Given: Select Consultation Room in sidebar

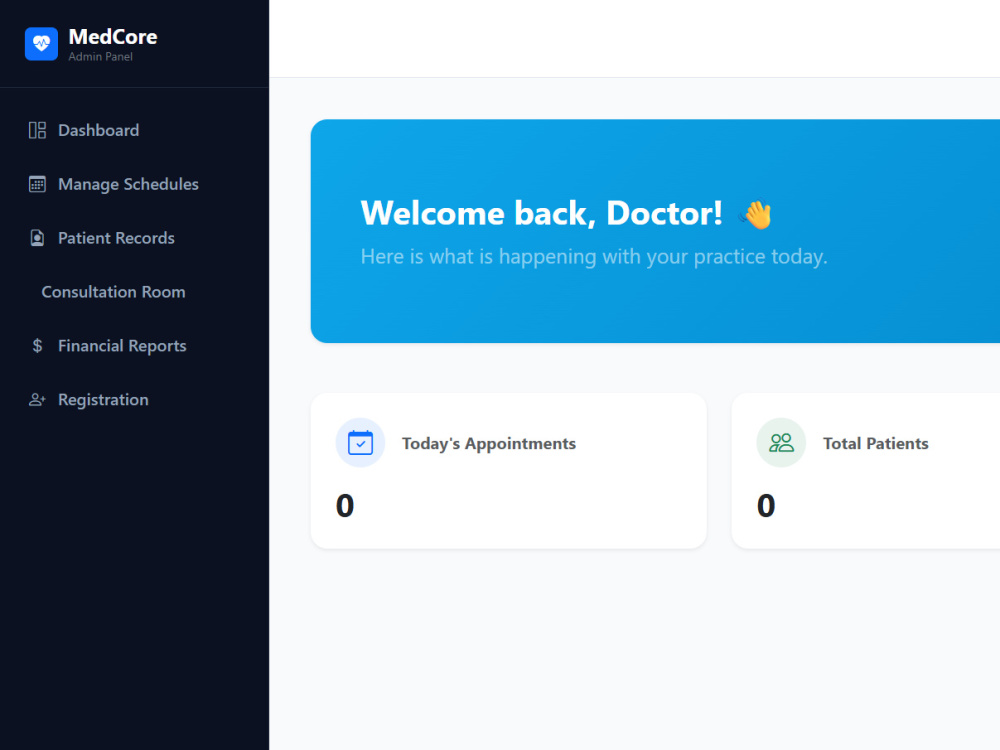Looking at the screenshot, I should point(135,292).
